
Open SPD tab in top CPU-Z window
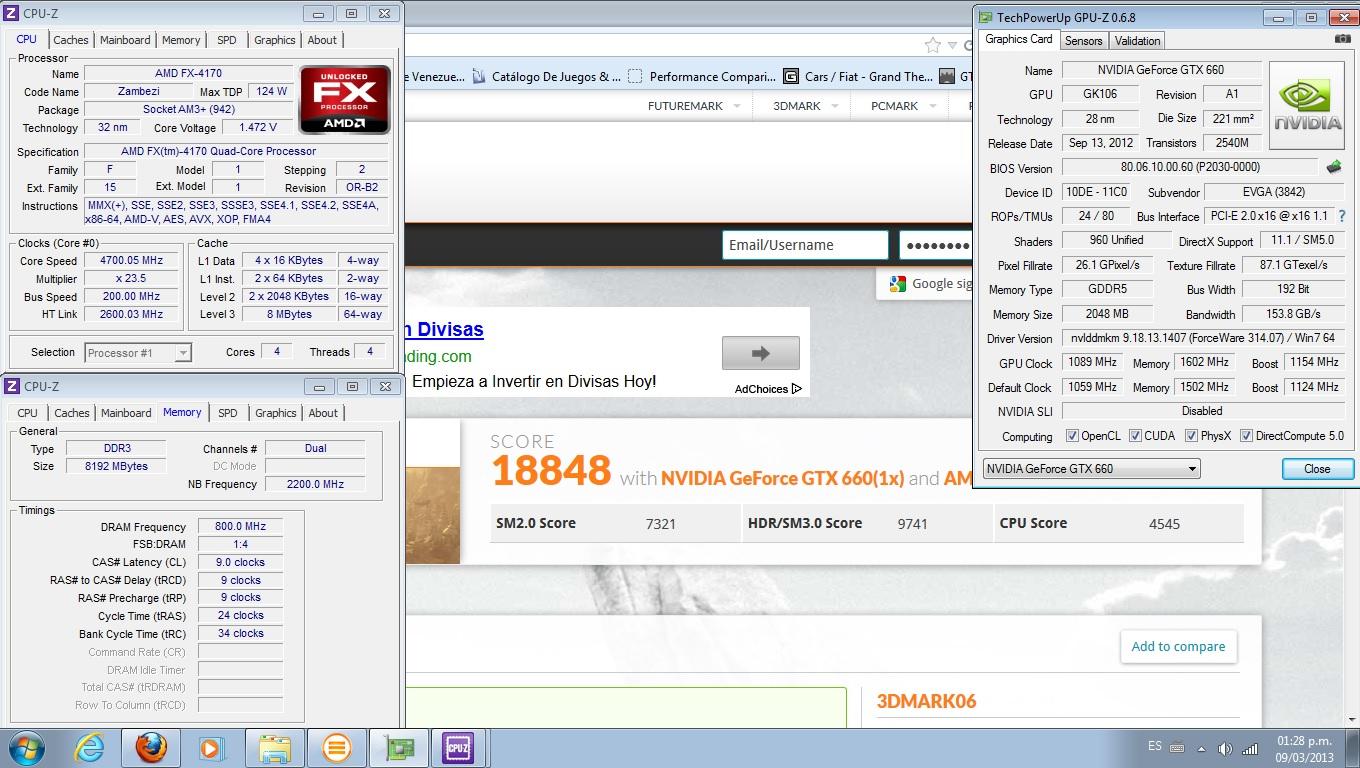tap(227, 40)
